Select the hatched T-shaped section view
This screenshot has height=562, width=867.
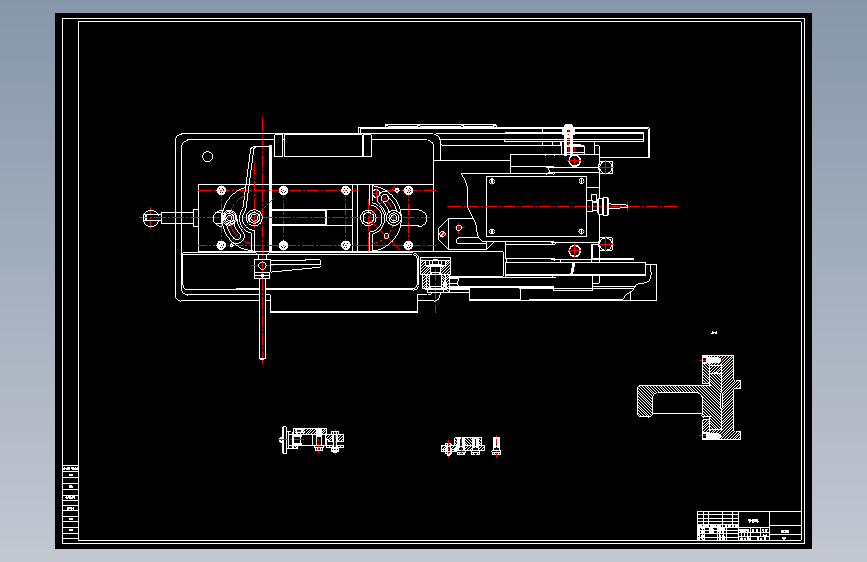689,398
